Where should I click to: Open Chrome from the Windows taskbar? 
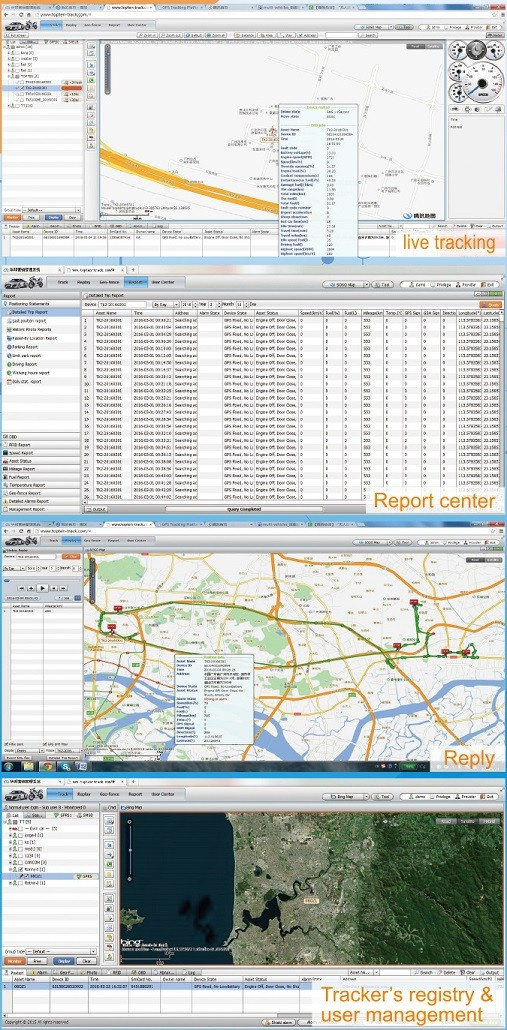[x=48, y=766]
